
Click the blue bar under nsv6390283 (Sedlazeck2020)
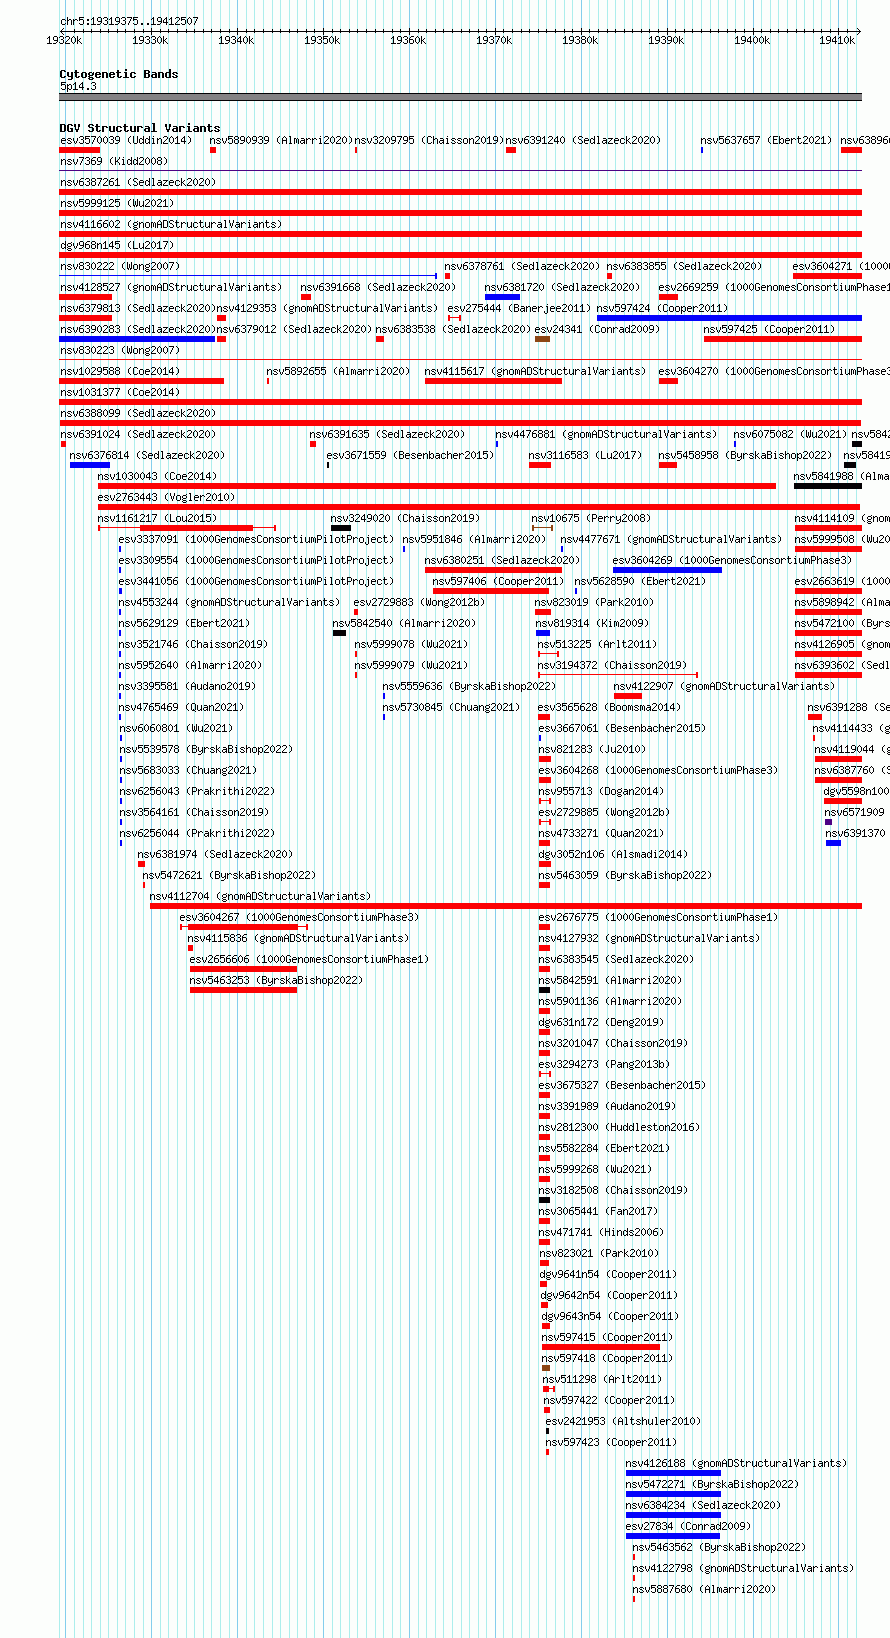pos(137,339)
